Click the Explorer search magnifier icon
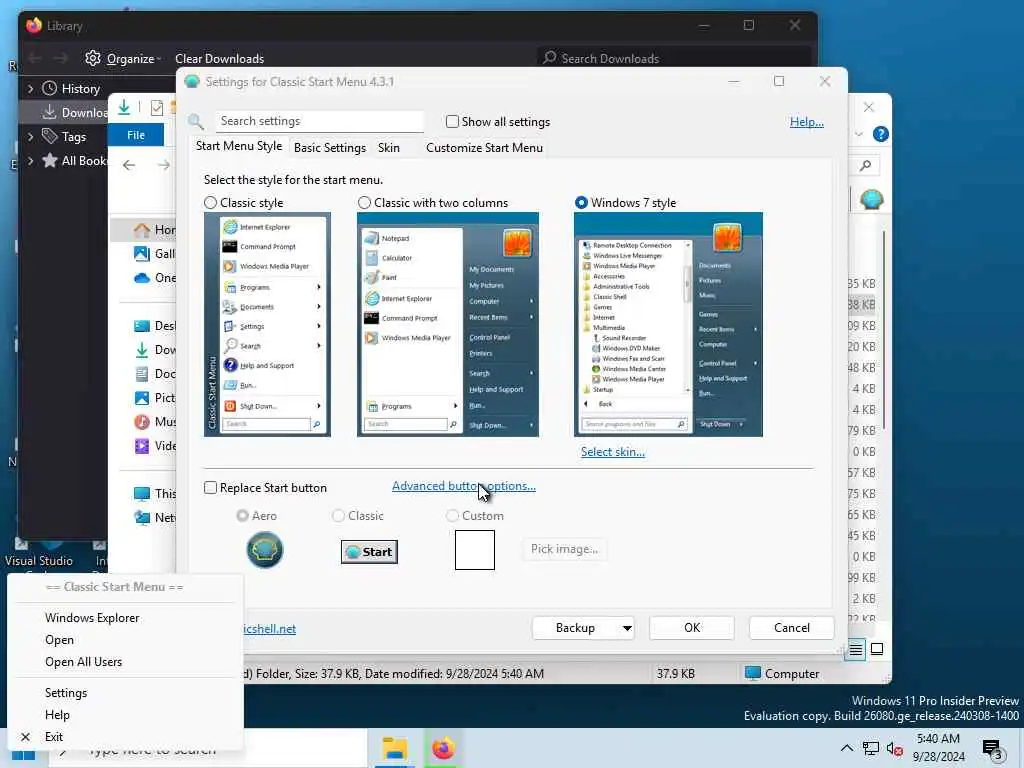 pos(866,165)
